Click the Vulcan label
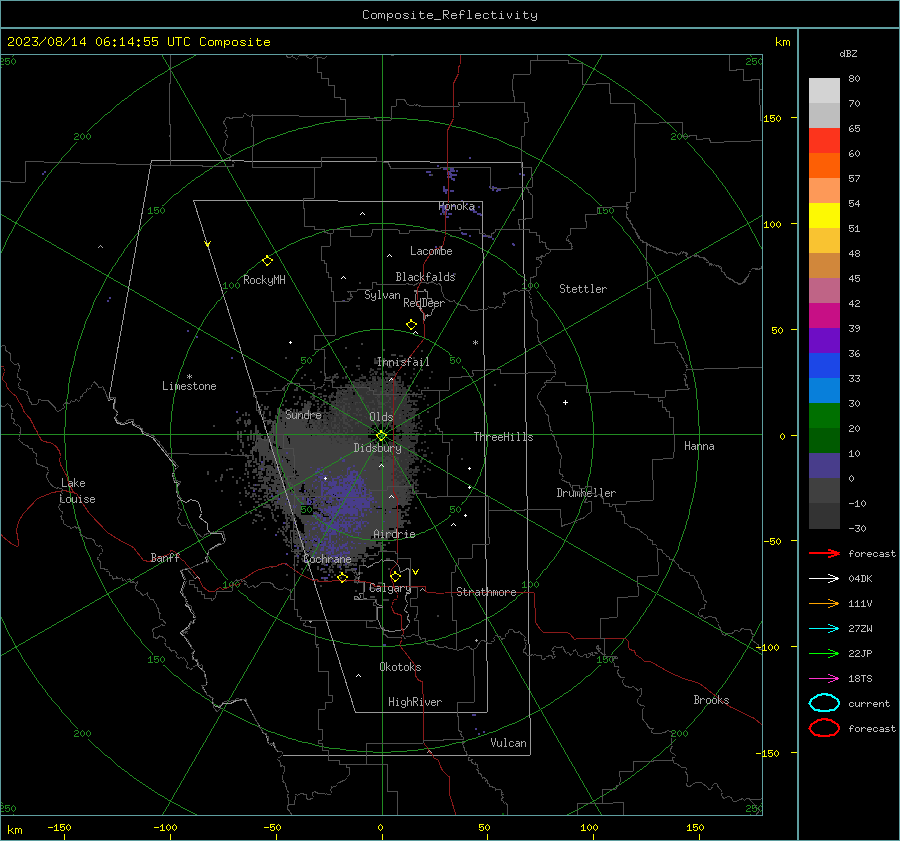 pos(508,743)
